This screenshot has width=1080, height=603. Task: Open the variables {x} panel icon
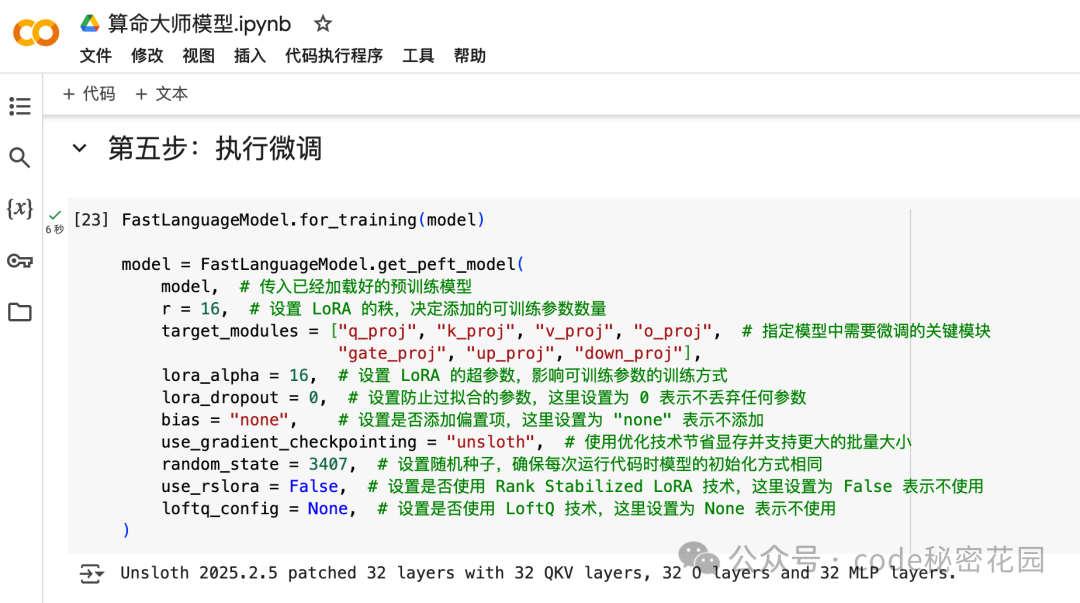pyautogui.click(x=20, y=209)
